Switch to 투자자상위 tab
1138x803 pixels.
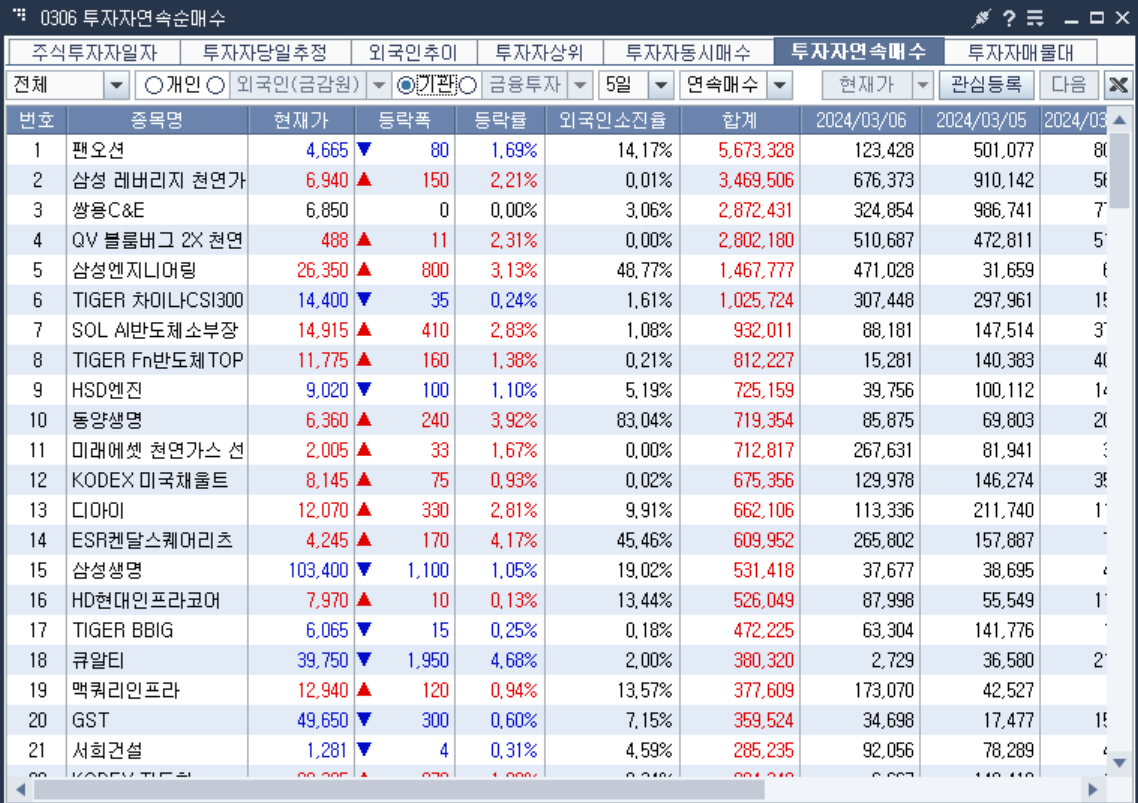pyautogui.click(x=539, y=52)
